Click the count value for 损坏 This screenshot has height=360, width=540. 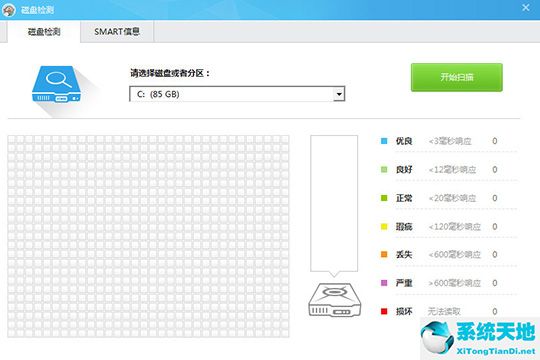tap(495, 311)
